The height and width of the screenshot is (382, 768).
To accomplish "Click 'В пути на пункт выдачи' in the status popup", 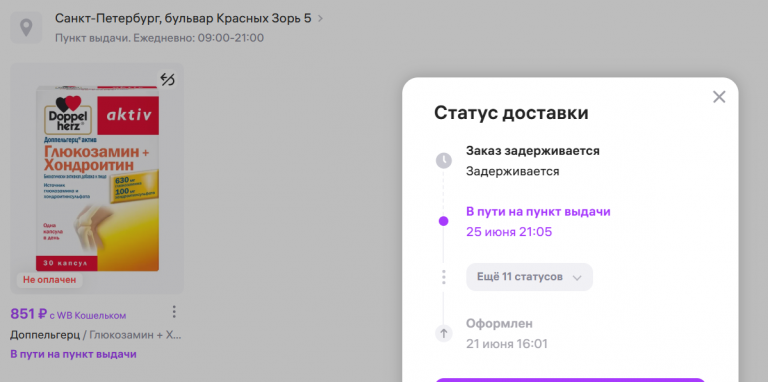I will click(538, 212).
